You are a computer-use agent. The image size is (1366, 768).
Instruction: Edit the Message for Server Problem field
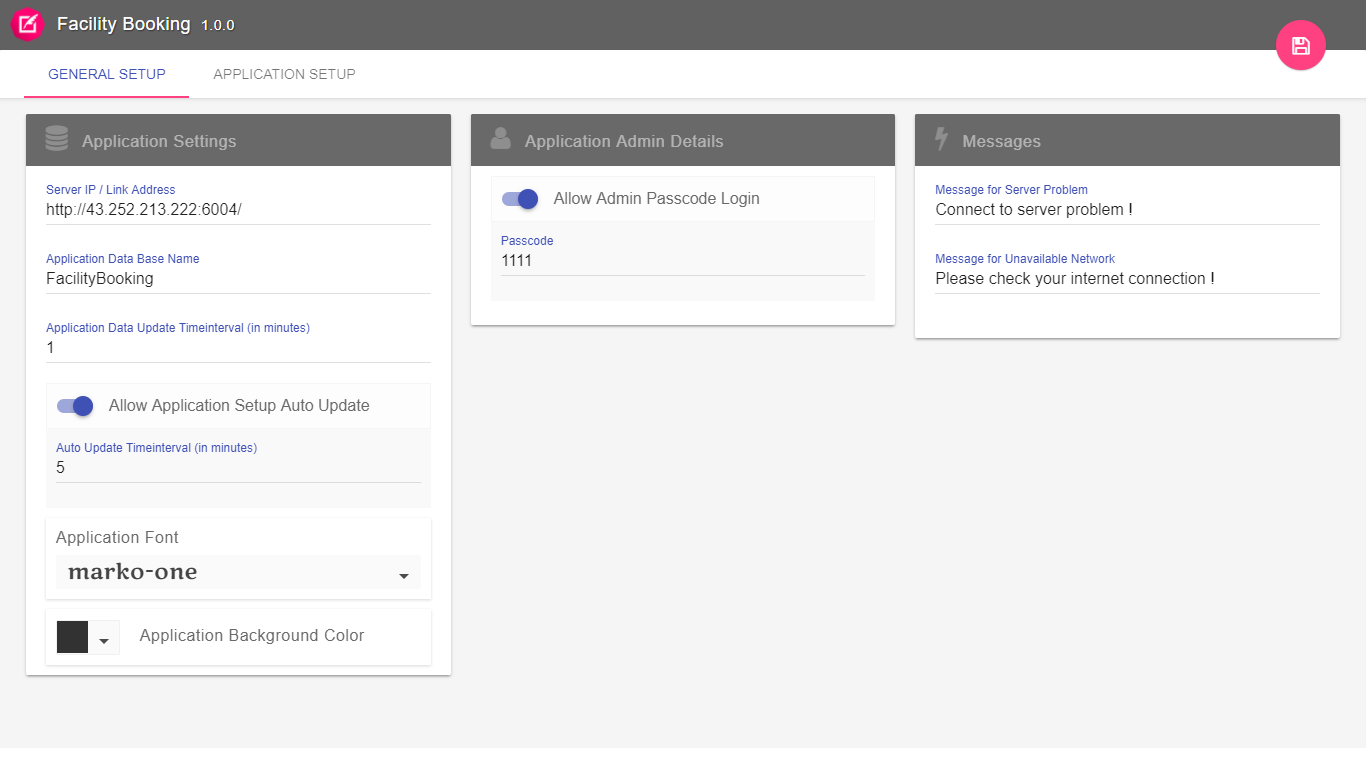[1127, 210]
